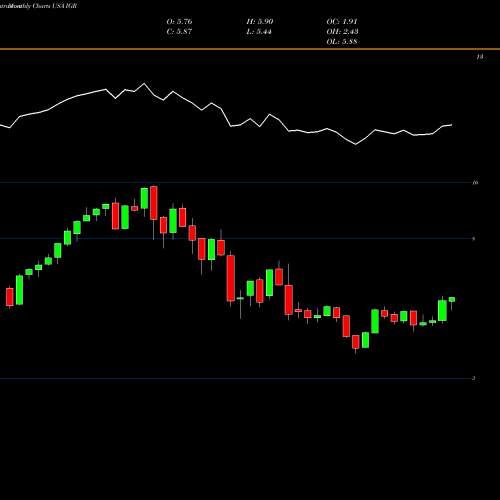Click the OC: 1.91 value
The height and width of the screenshot is (500, 500).
click(x=342, y=22)
